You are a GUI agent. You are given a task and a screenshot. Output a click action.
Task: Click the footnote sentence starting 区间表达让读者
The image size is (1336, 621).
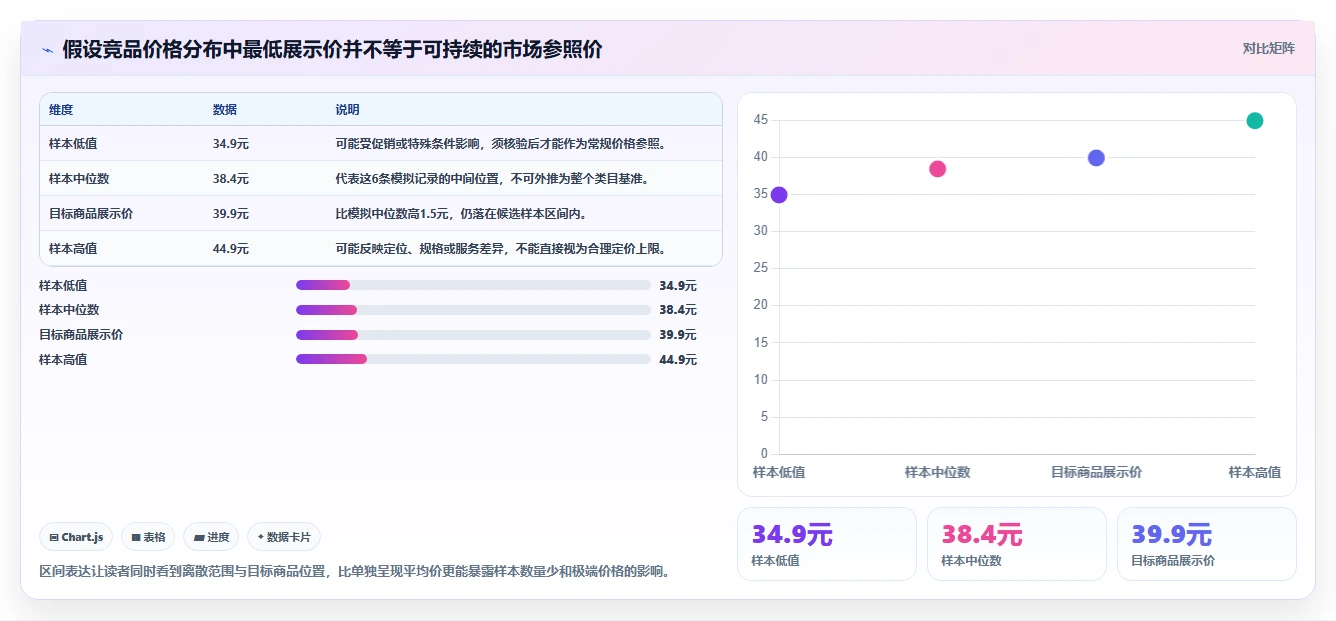[354, 572]
